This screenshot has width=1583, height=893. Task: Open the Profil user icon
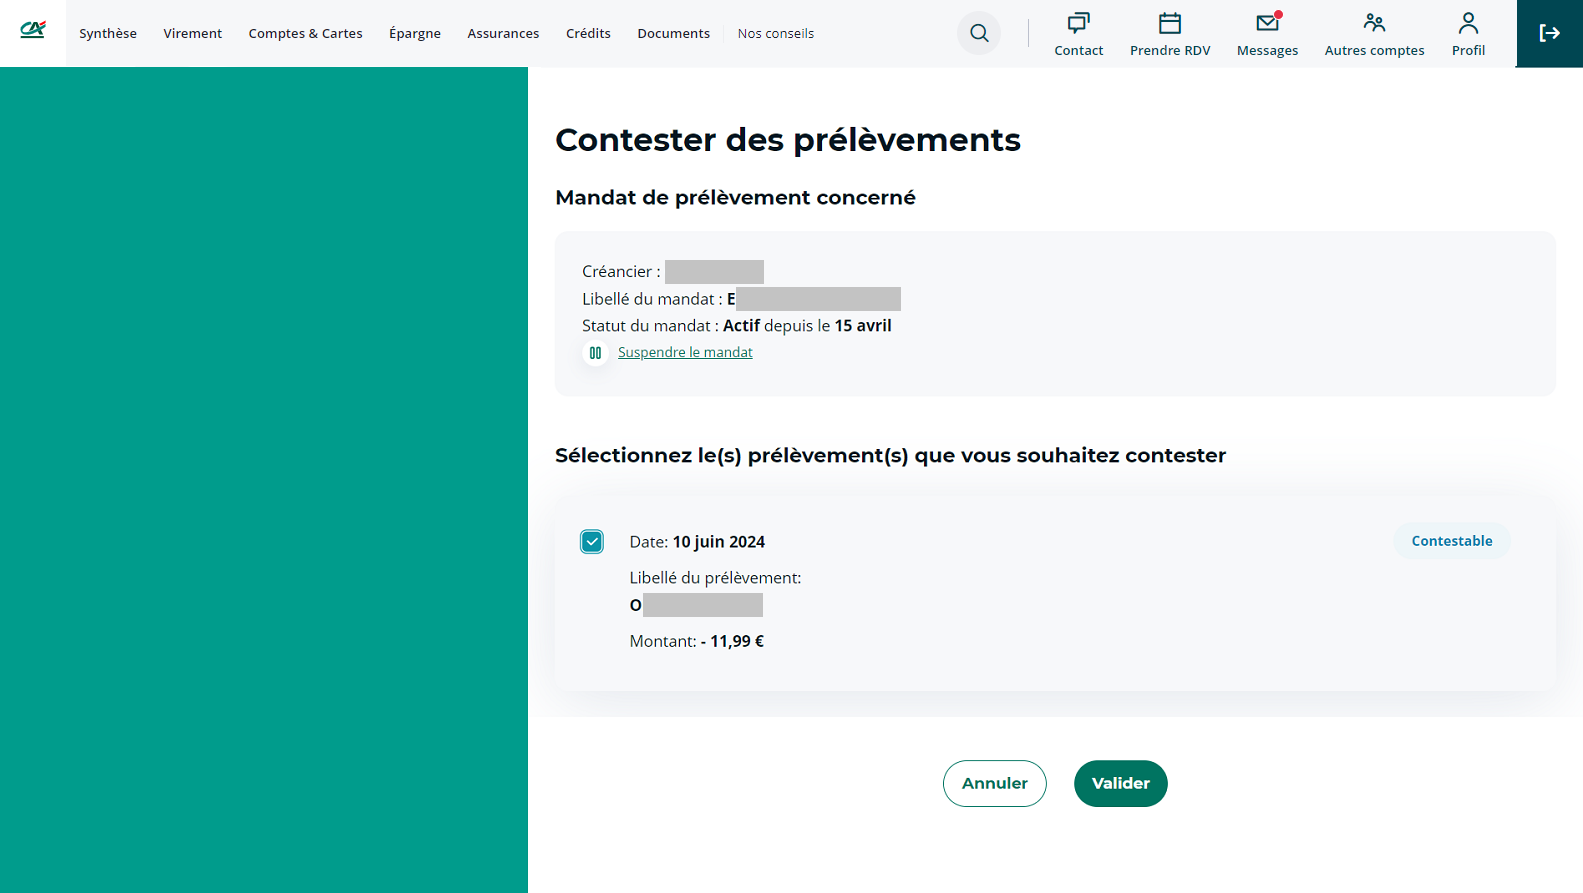(x=1468, y=23)
